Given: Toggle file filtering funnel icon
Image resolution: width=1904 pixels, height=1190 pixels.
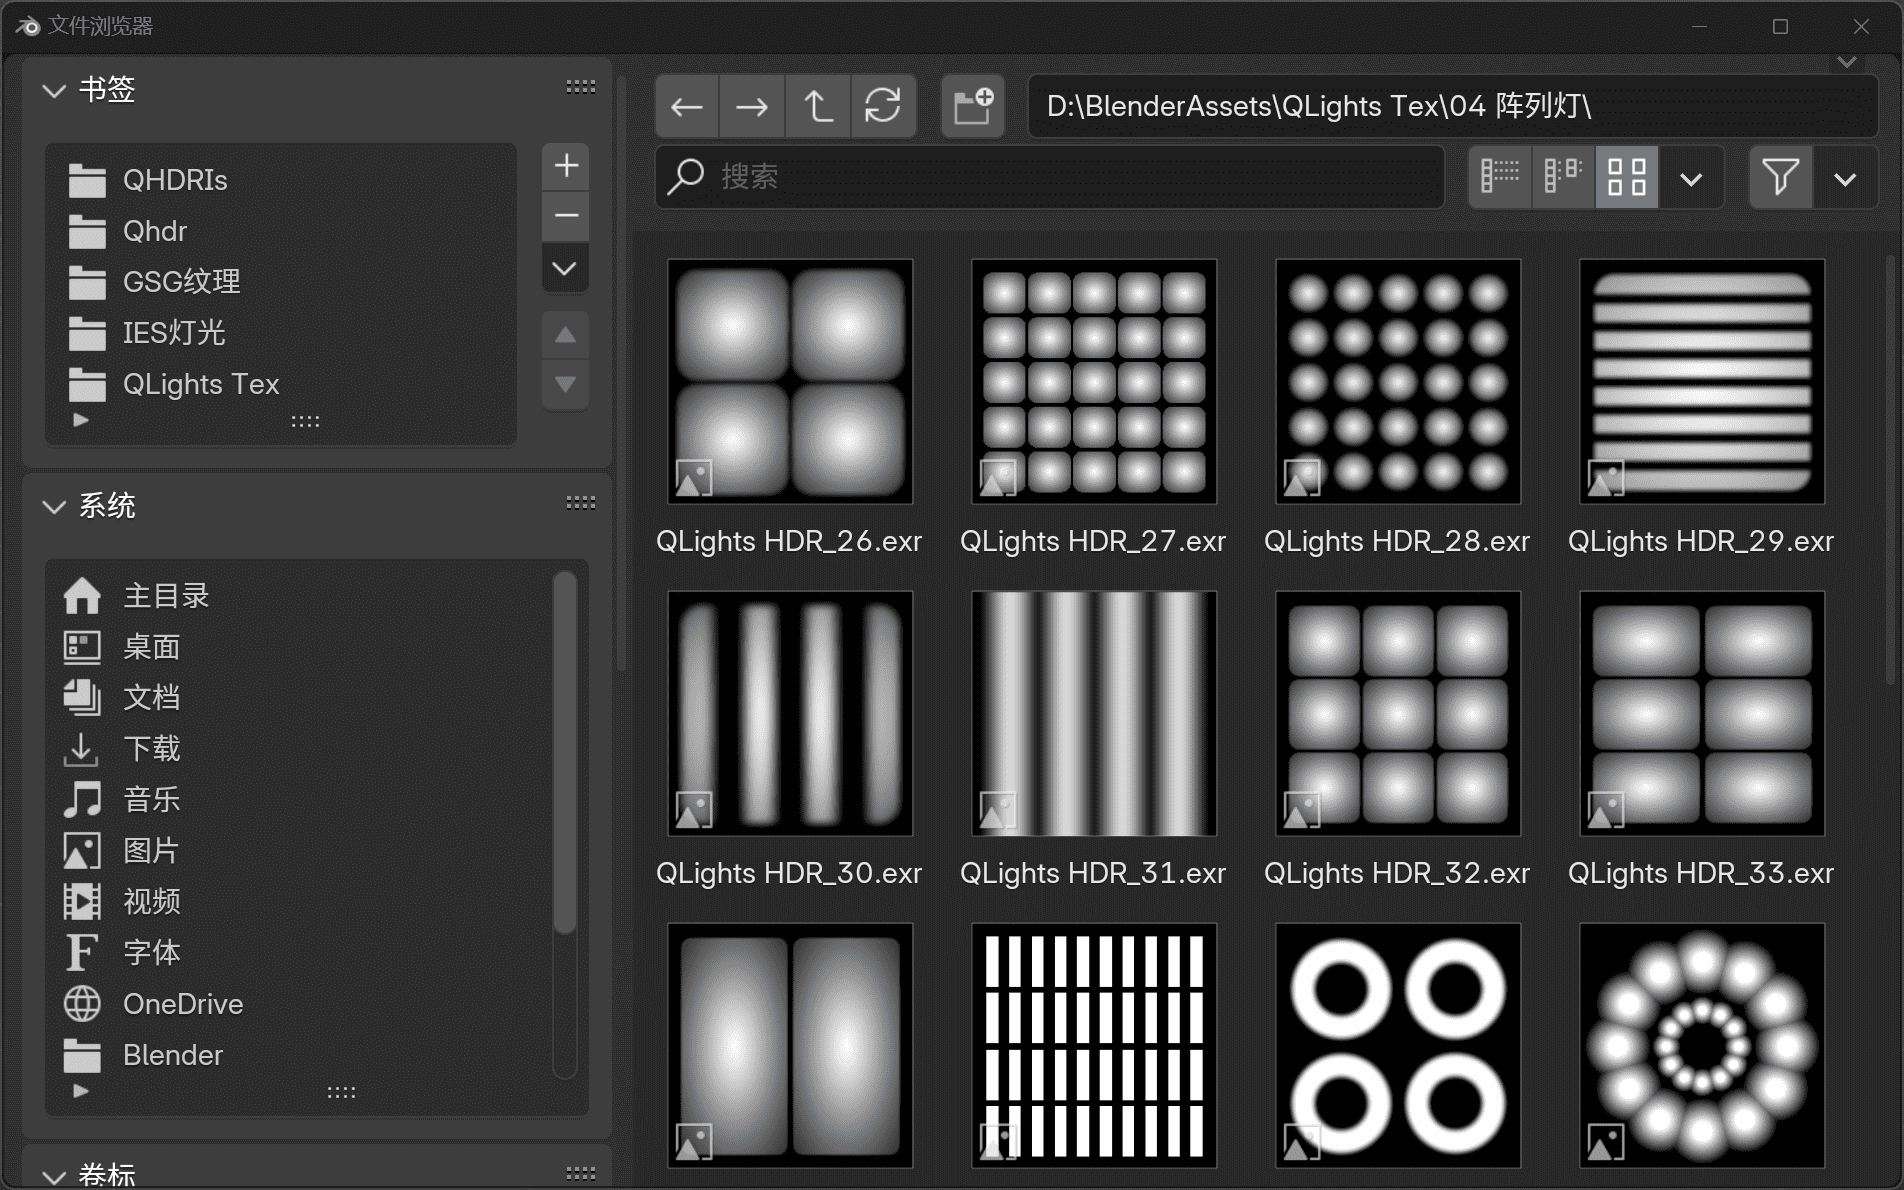Looking at the screenshot, I should [1780, 177].
